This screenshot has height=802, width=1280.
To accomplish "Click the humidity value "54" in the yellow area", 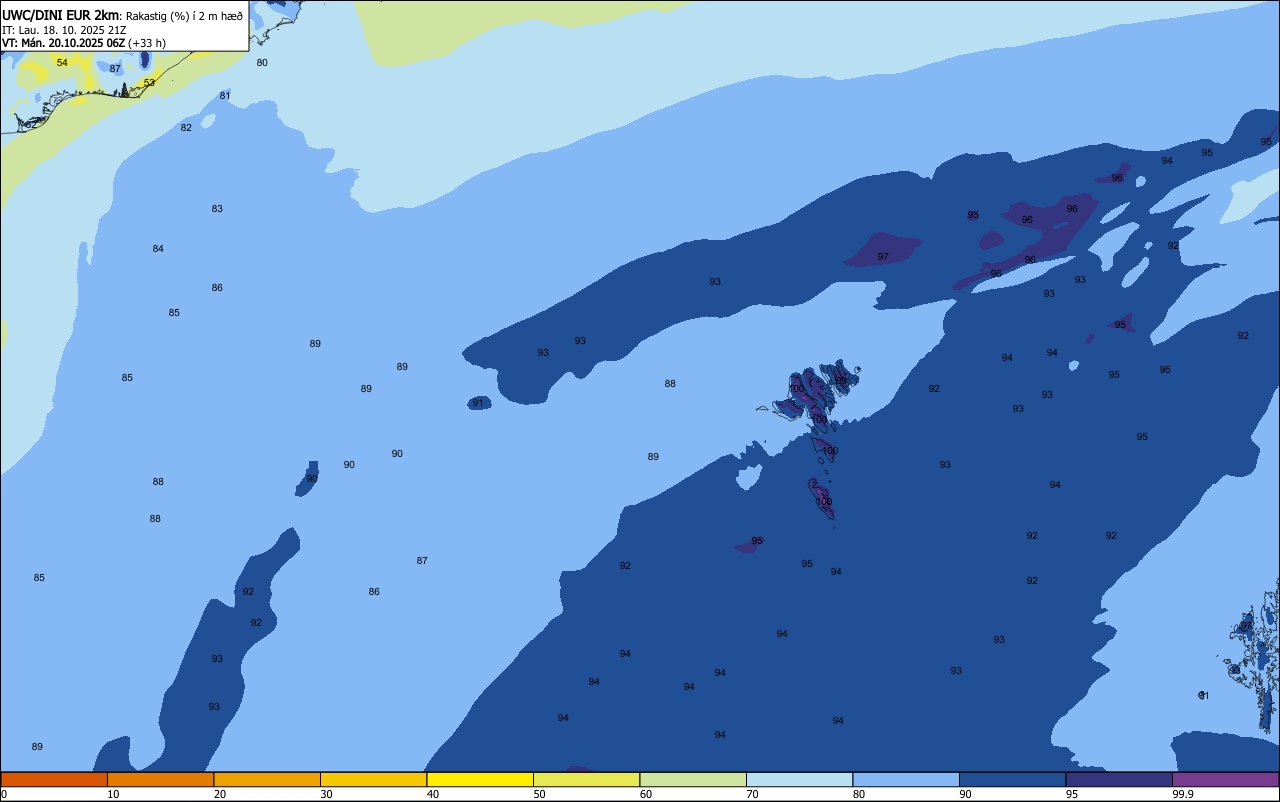I will [62, 63].
